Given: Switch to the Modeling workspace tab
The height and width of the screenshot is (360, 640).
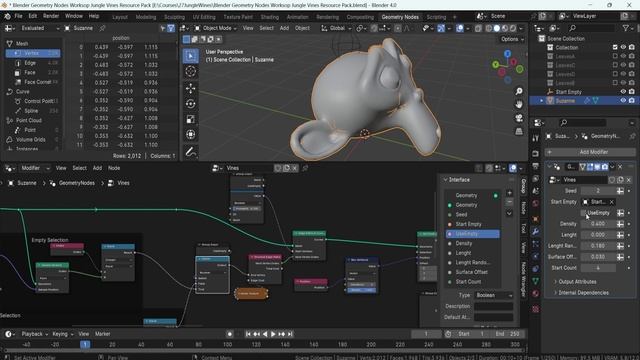Looking at the screenshot, I should (146, 17).
